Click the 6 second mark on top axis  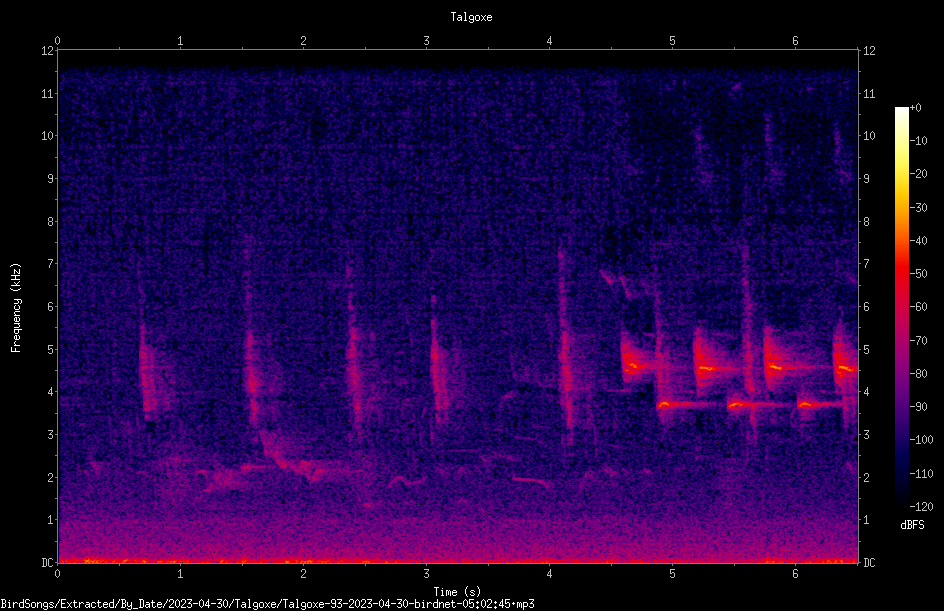click(x=795, y=41)
